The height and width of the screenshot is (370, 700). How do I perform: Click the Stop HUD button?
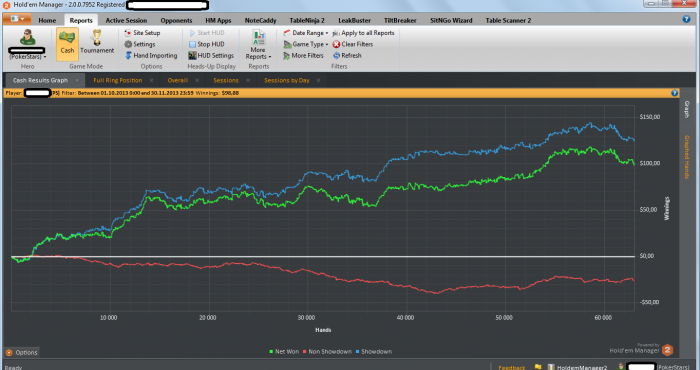click(206, 44)
